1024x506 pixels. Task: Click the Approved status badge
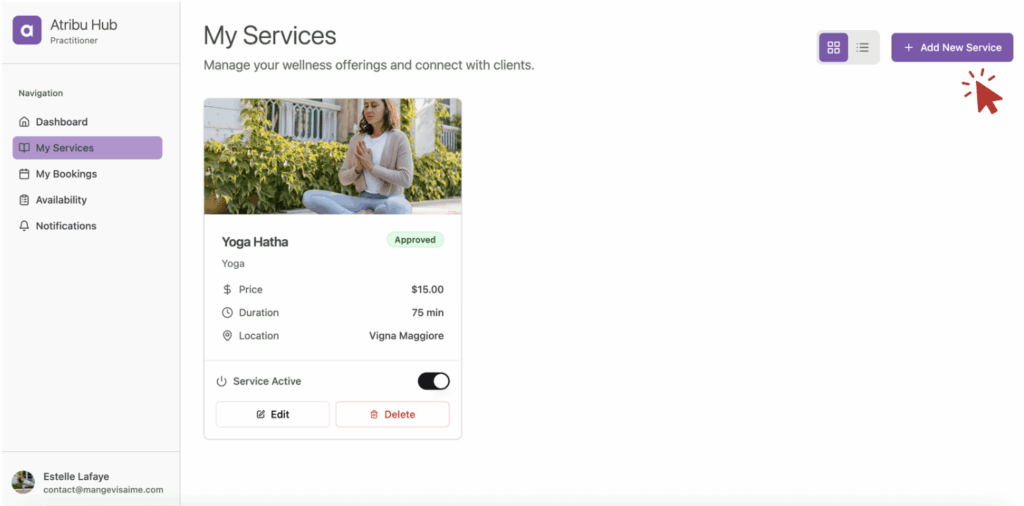415,240
